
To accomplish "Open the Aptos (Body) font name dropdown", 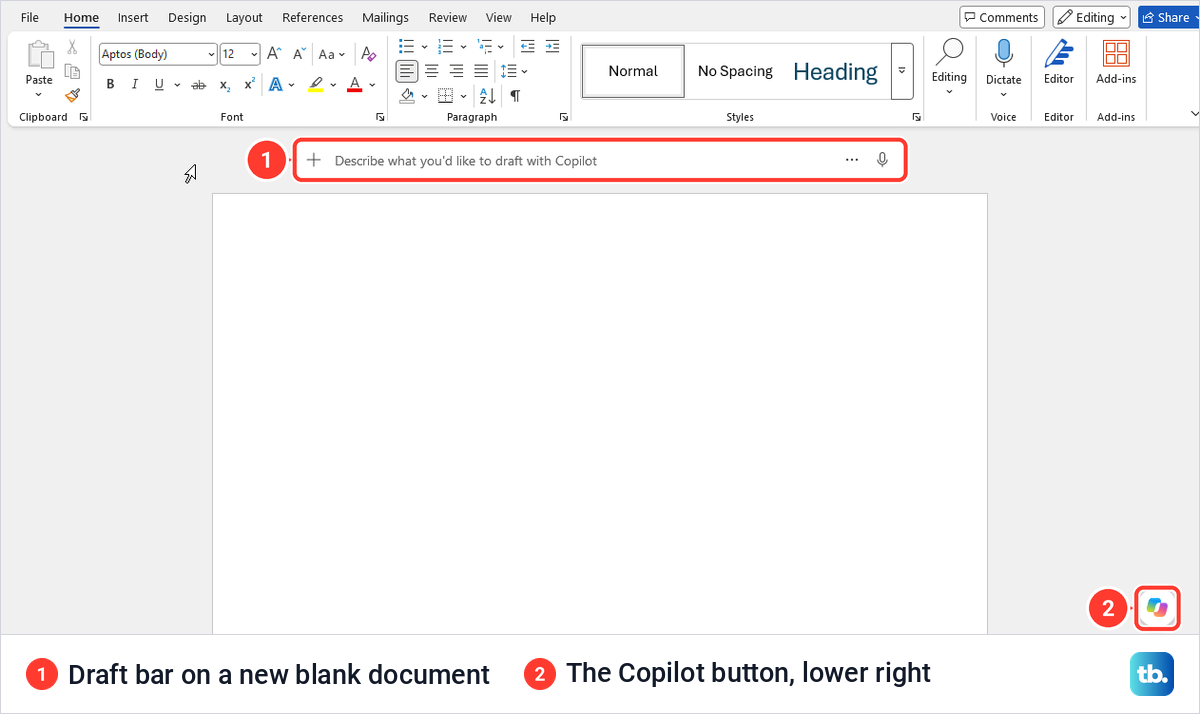I will click(x=211, y=55).
